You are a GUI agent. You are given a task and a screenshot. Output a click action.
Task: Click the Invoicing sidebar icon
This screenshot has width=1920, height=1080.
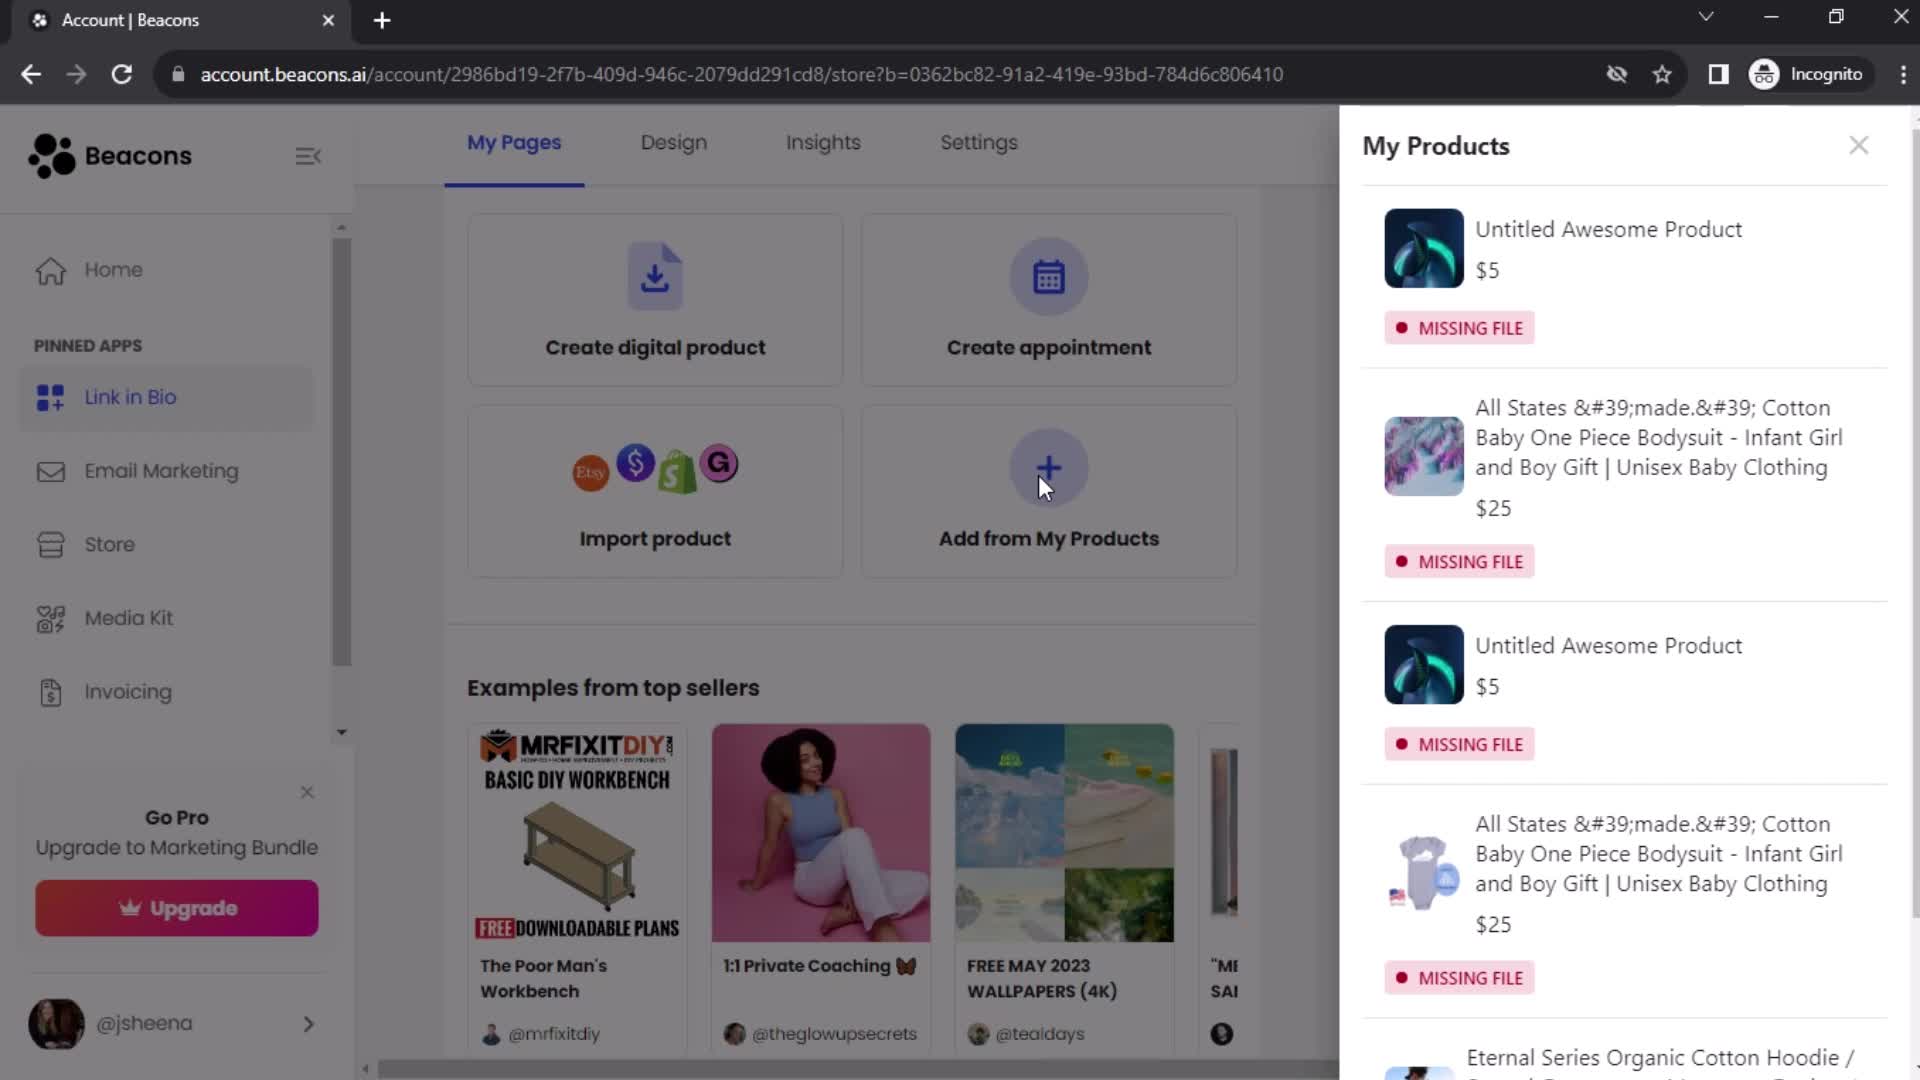tap(49, 691)
